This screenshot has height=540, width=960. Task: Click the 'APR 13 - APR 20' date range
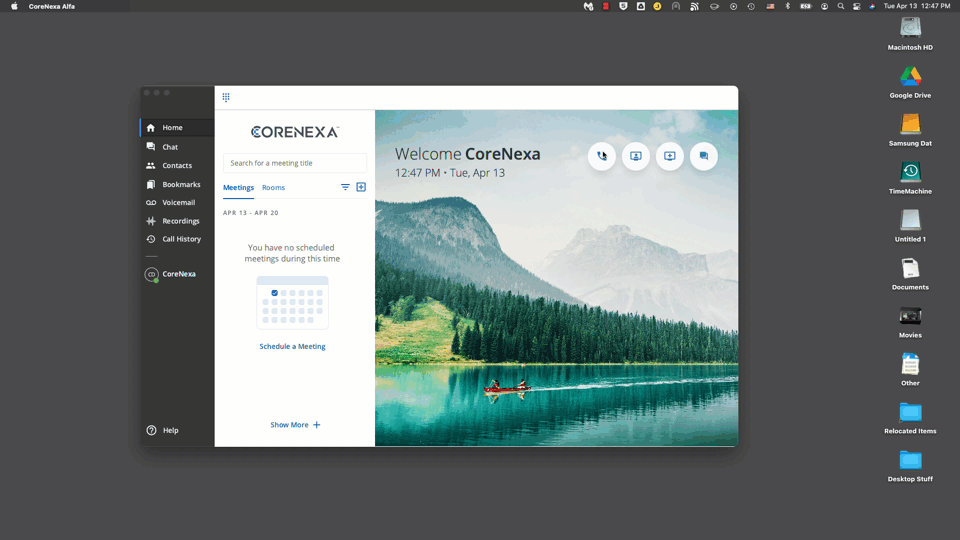[250, 213]
